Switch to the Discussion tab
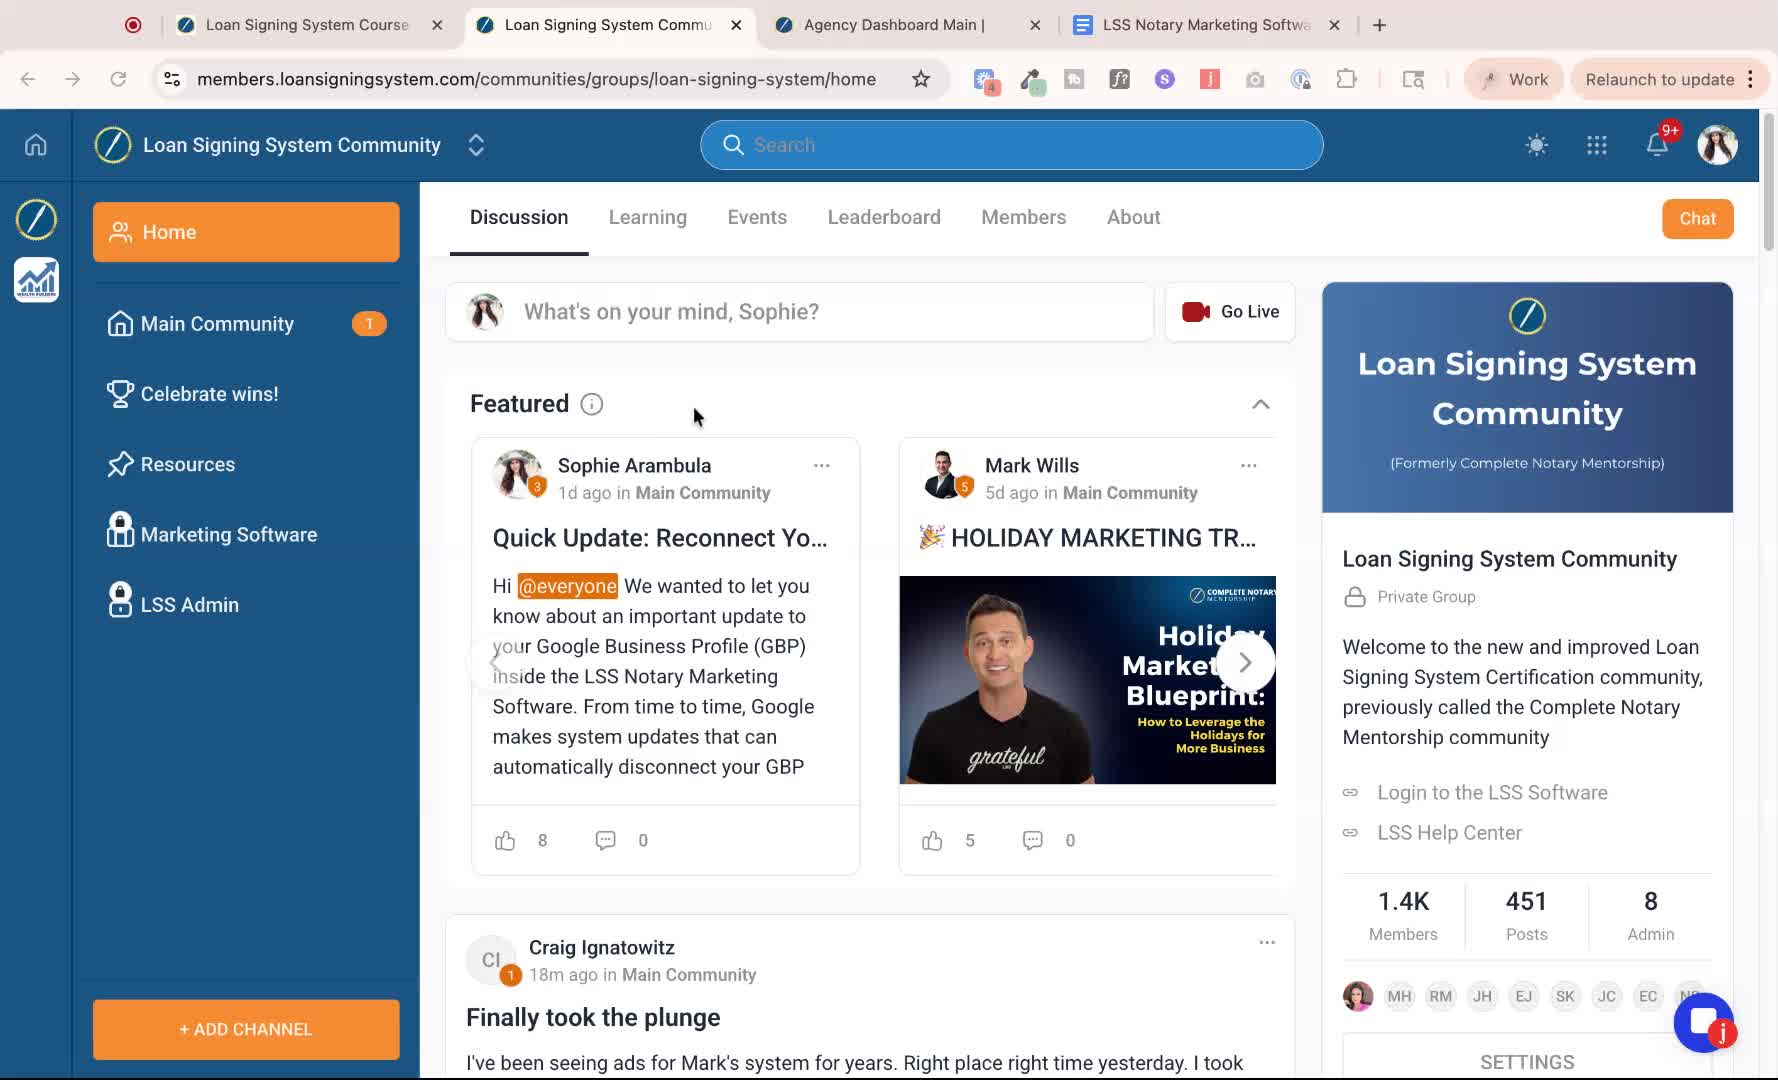Screen dimensions: 1778x1080 519,217
